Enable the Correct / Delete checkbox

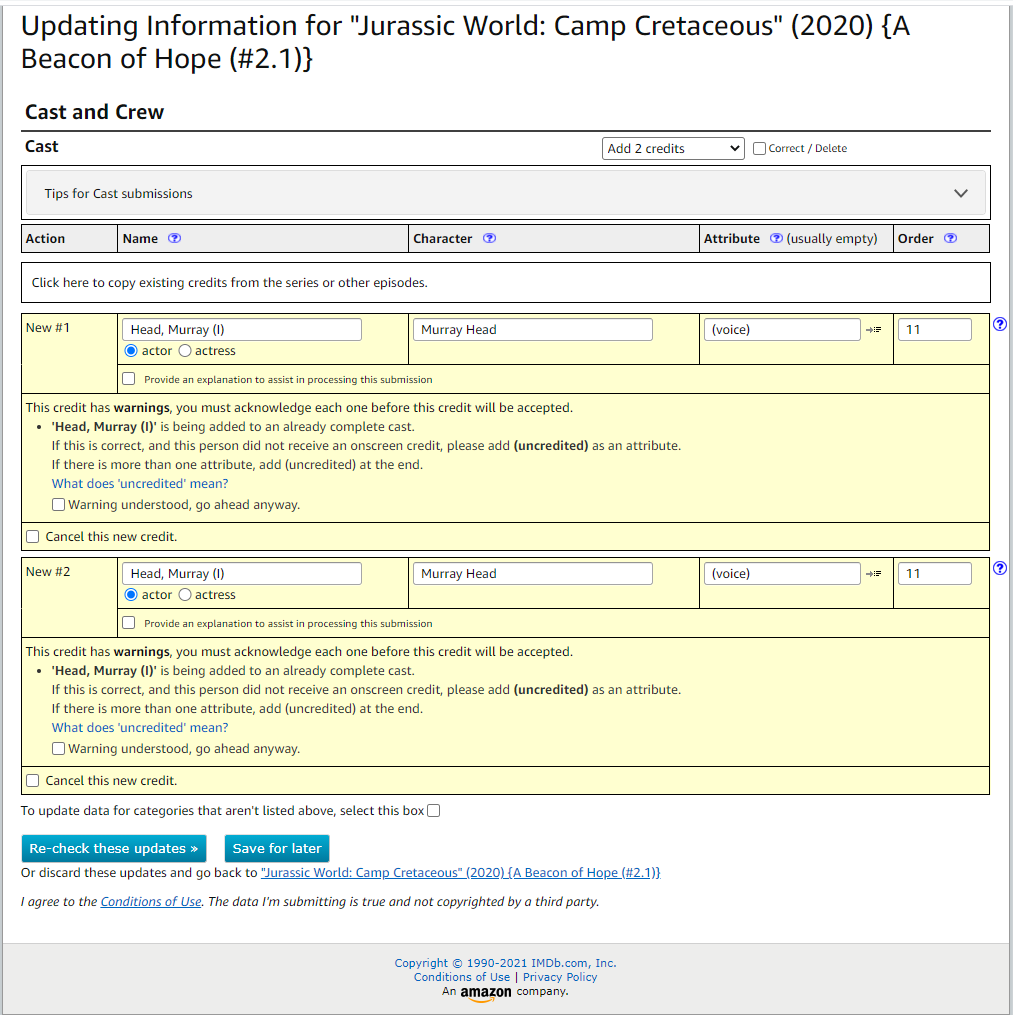[760, 149]
